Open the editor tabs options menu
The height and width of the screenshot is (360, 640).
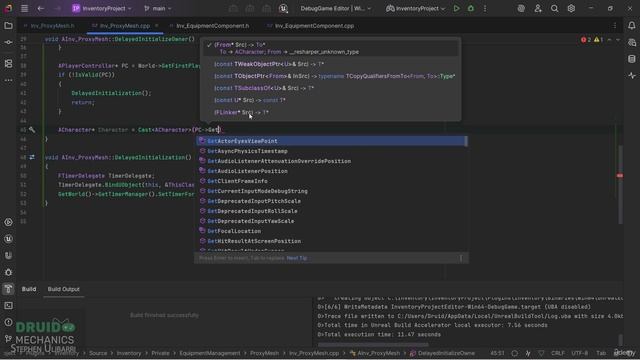pos(615,26)
